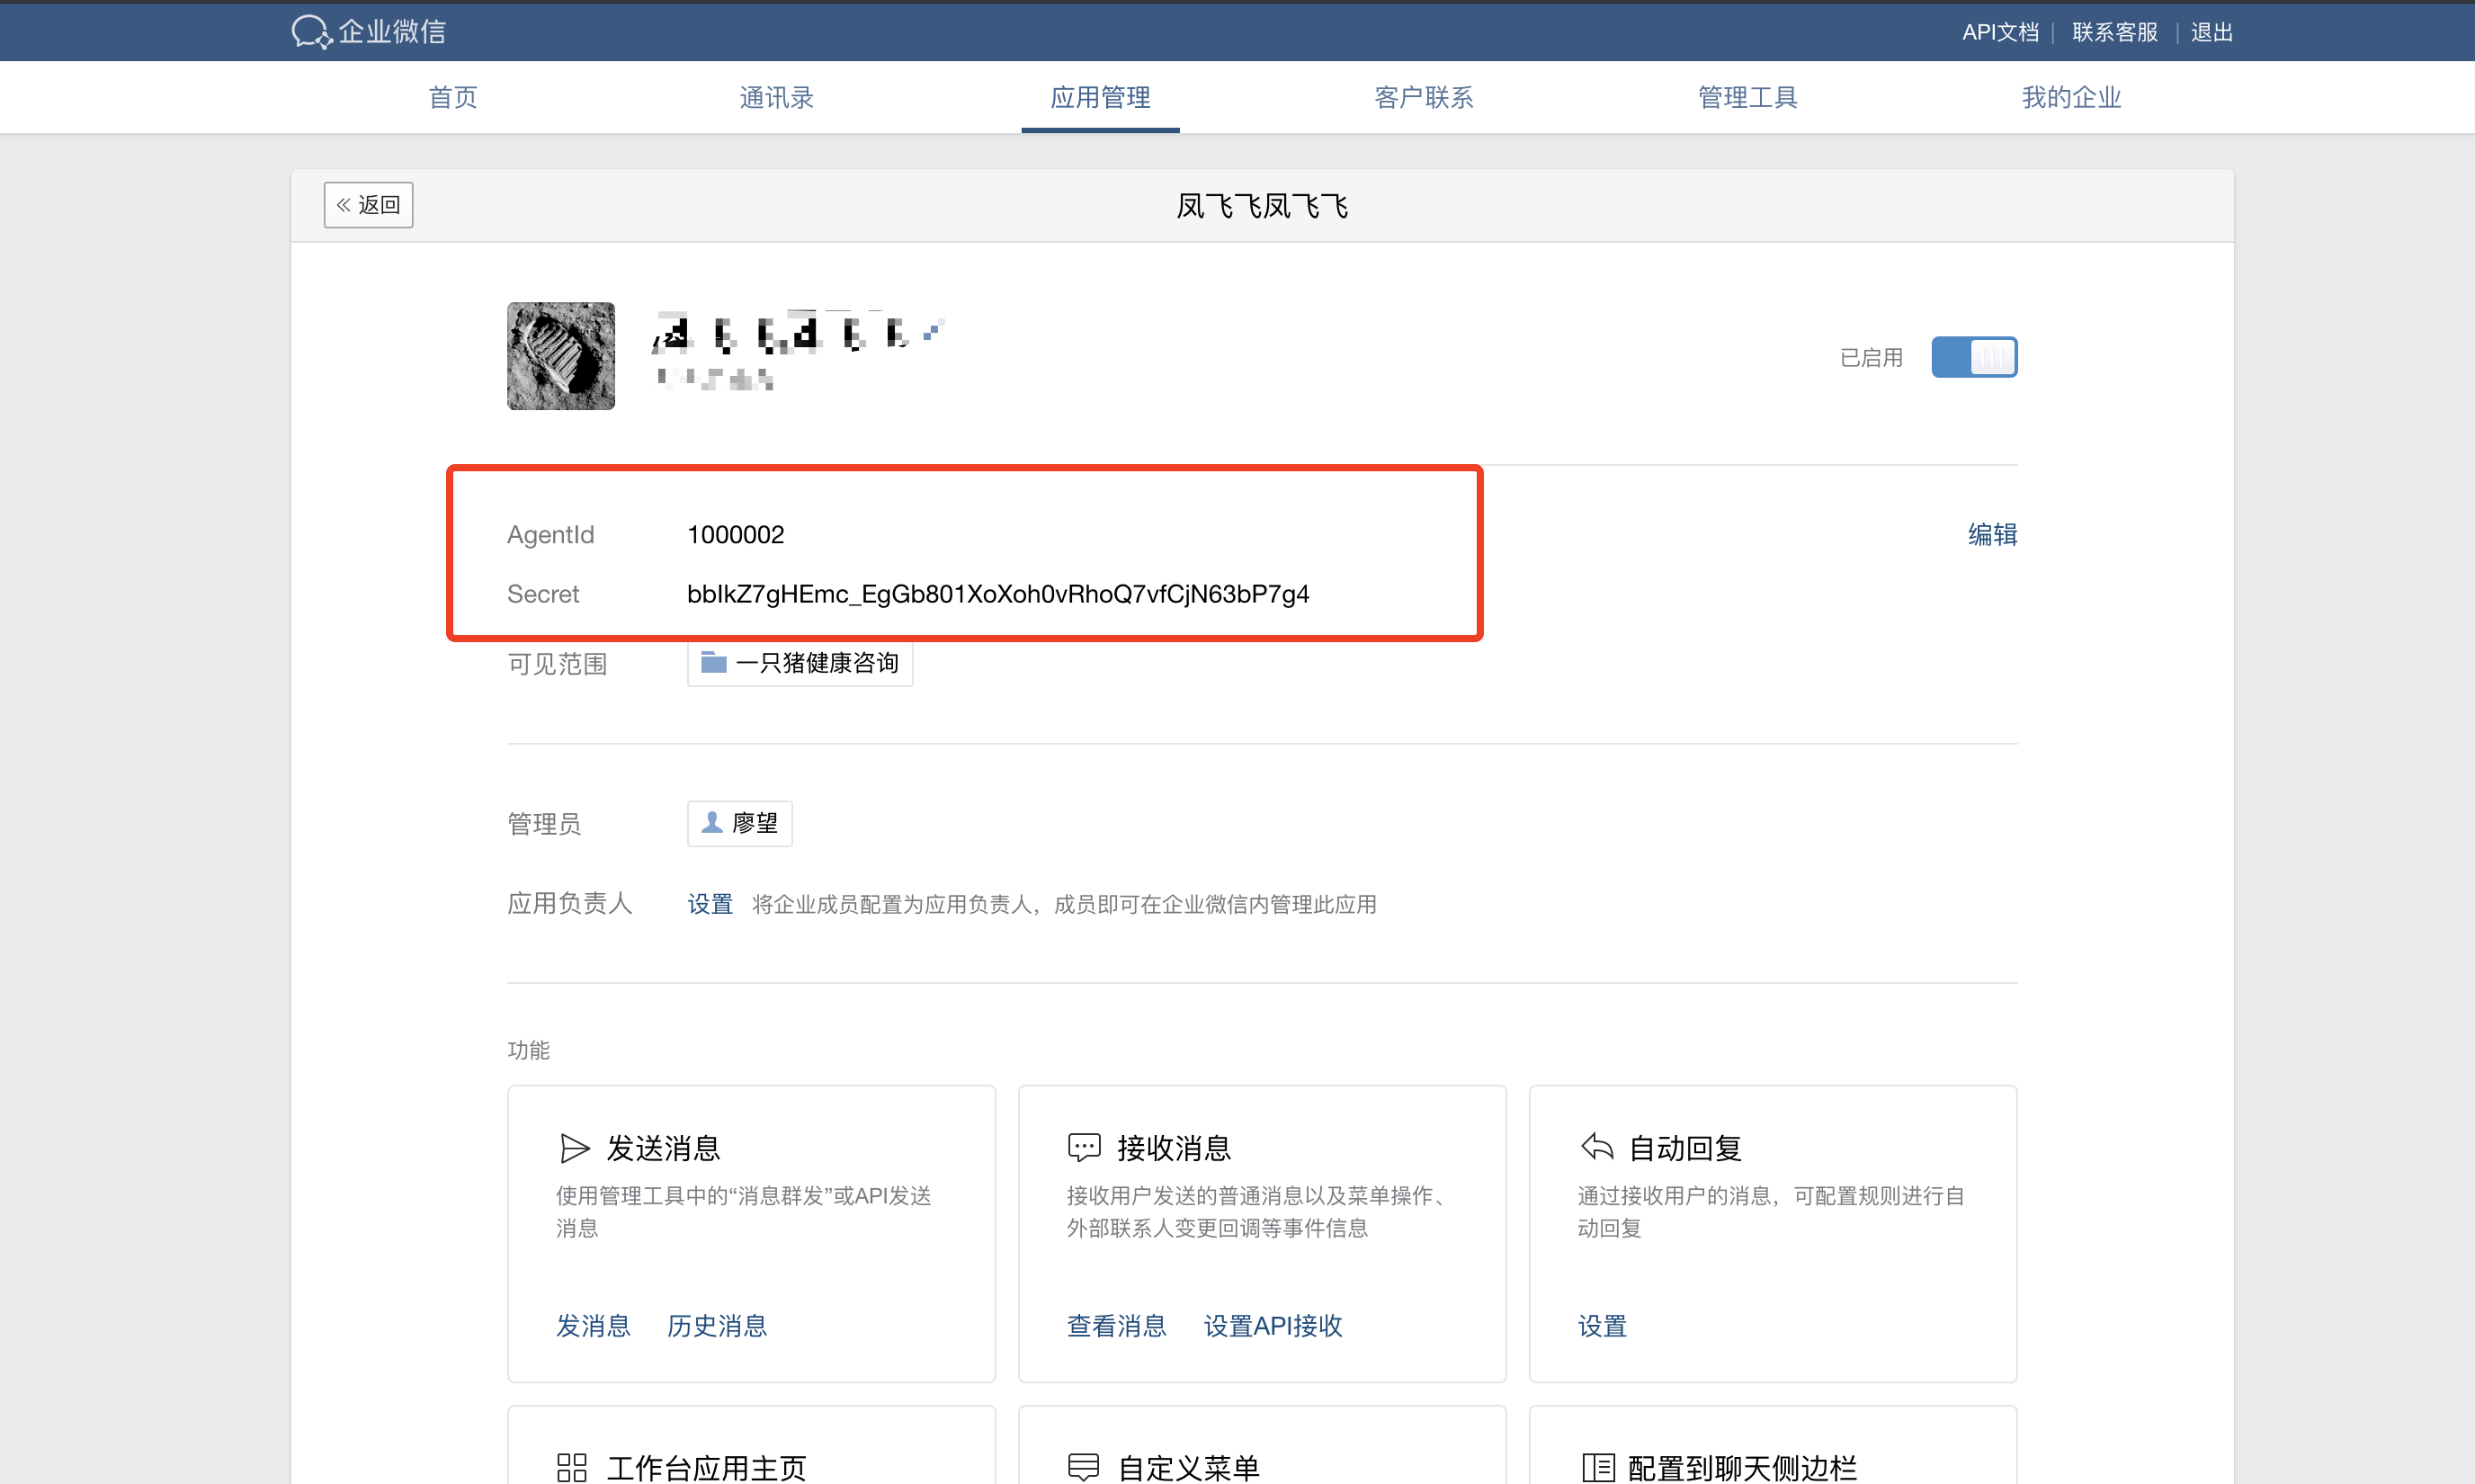Click the 廖望 administrator tag
Screen dimensions: 2475x1484
[740, 823]
